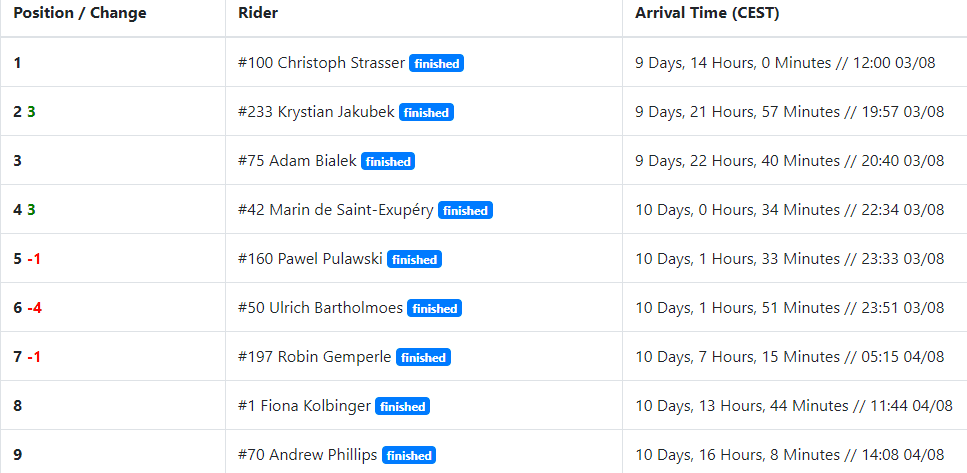967x473 pixels.
Task: Click the green +3 change at position 2
Action: pos(32,112)
